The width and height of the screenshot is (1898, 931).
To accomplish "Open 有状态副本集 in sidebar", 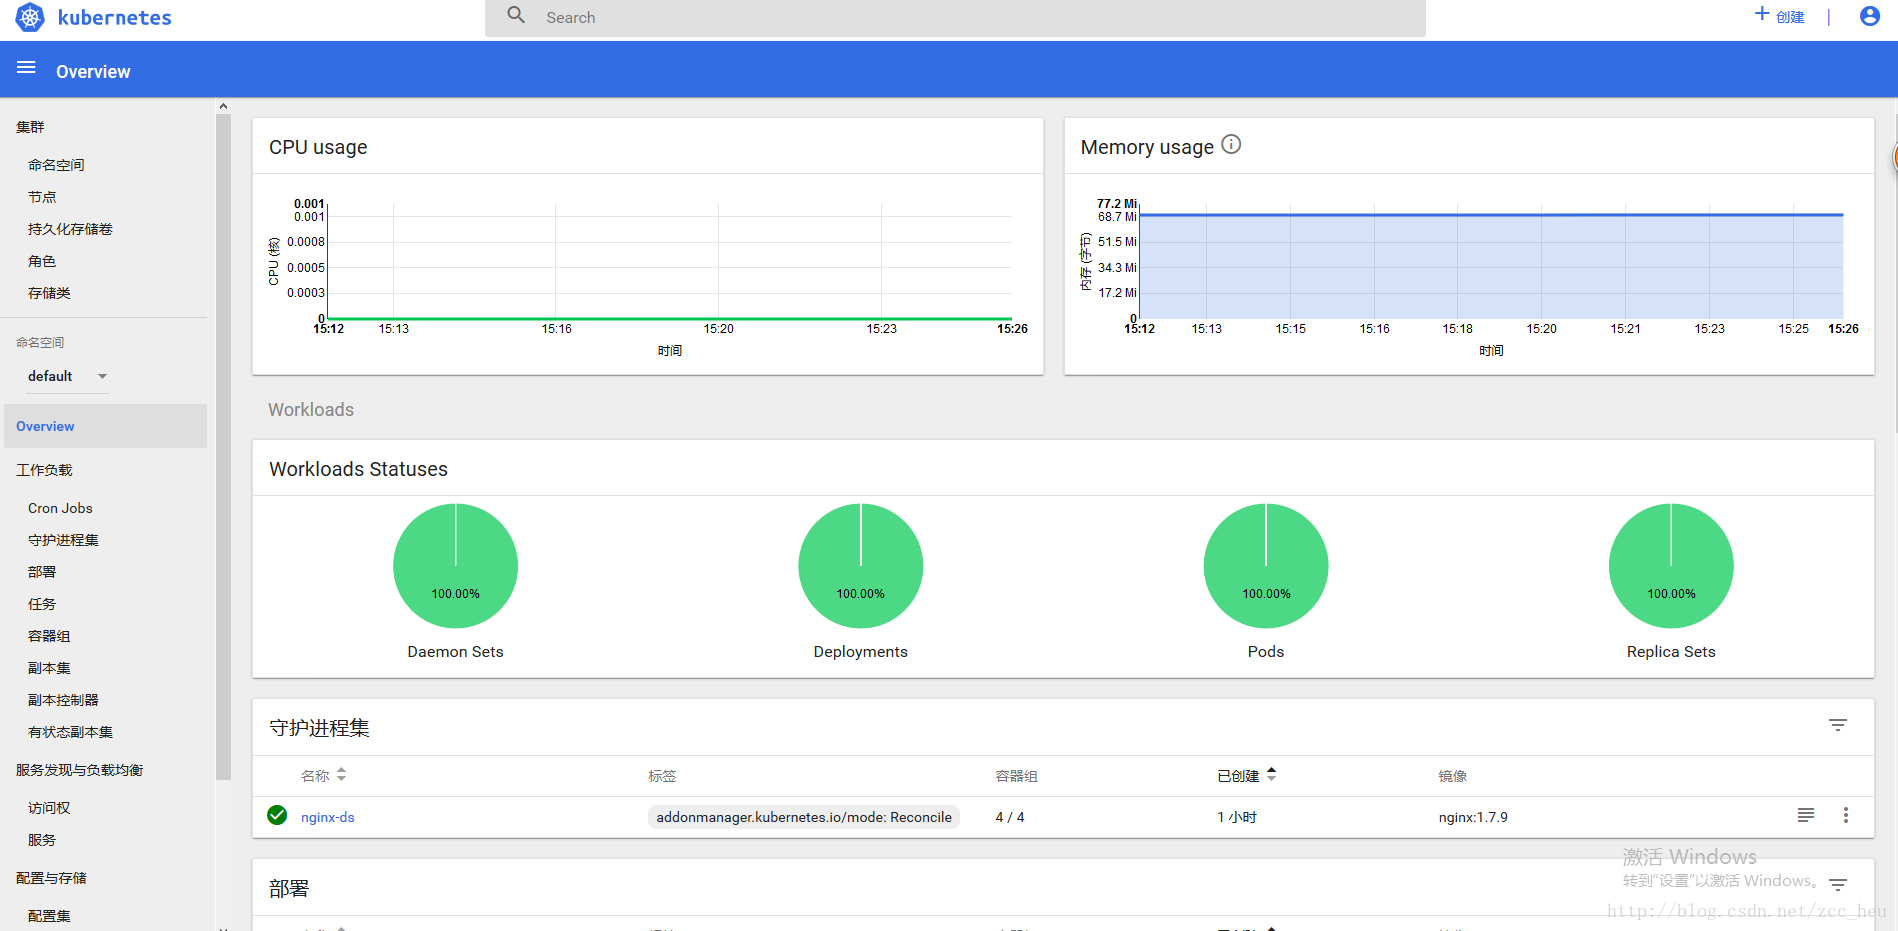I will point(70,732).
